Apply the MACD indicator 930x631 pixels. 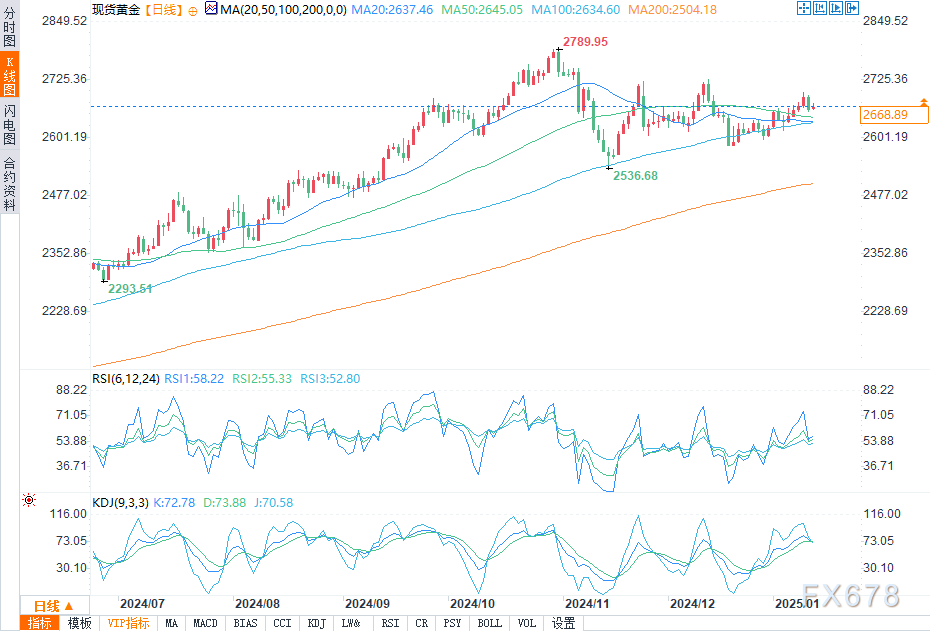click(205, 623)
